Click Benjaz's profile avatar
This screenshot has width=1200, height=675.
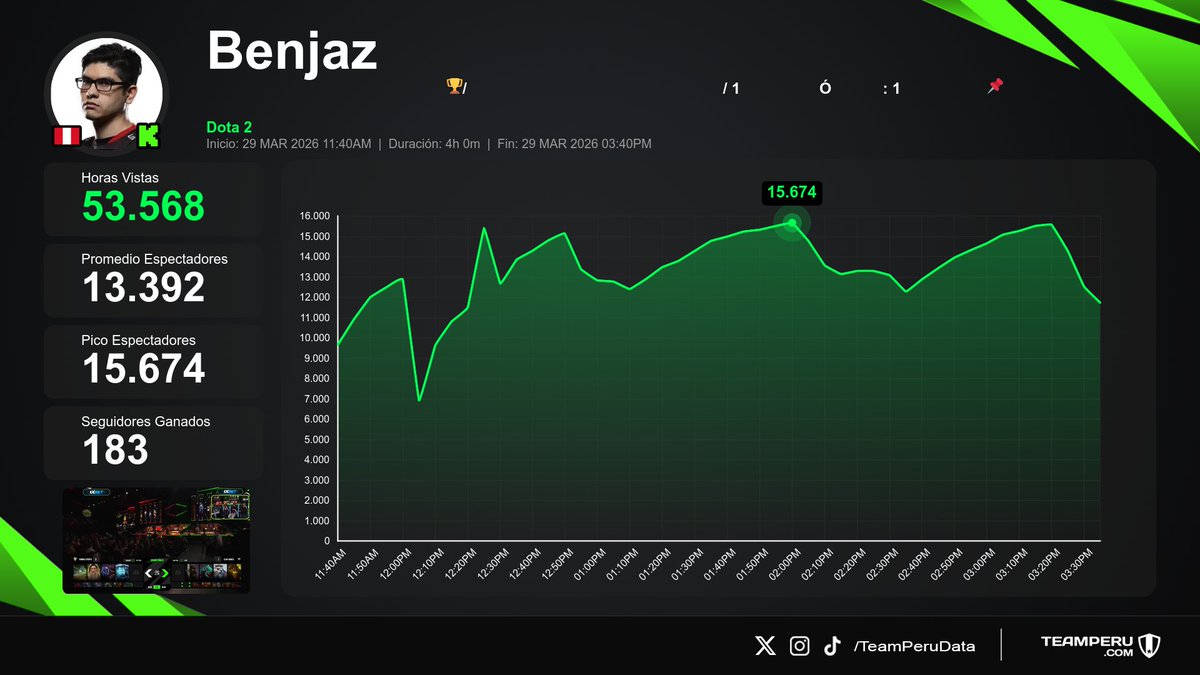tap(107, 93)
